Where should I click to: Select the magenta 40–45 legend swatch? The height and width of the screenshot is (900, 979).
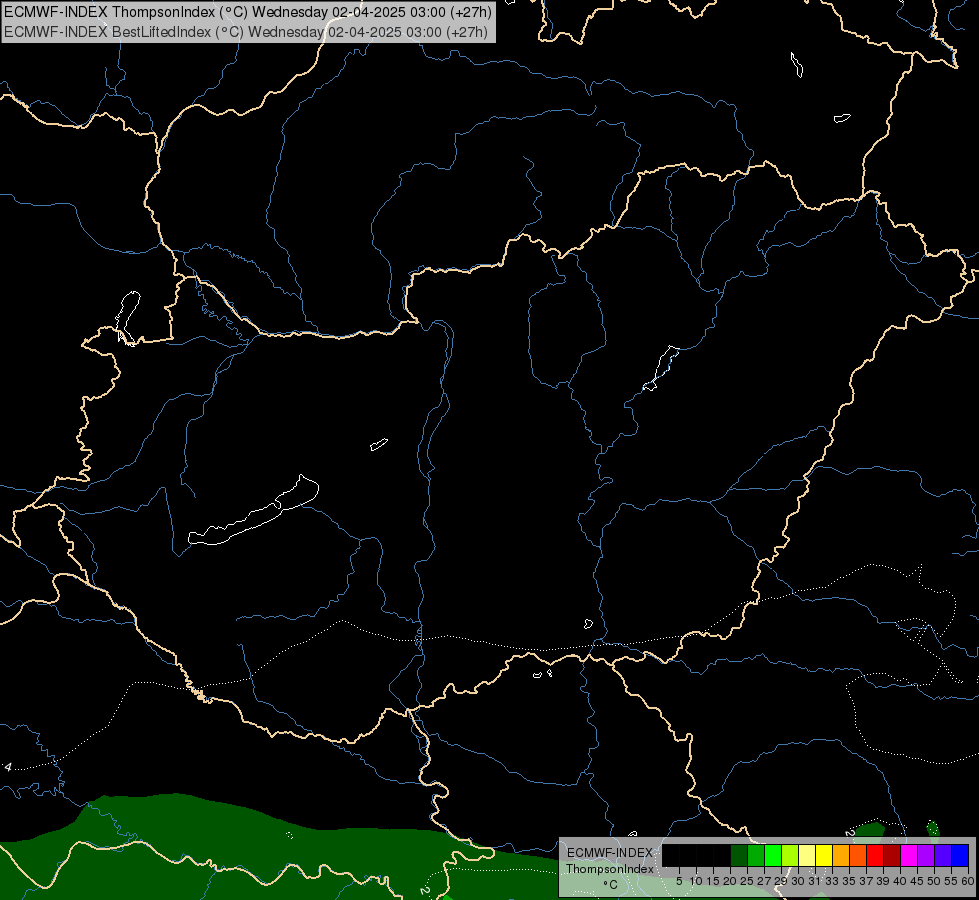point(909,855)
